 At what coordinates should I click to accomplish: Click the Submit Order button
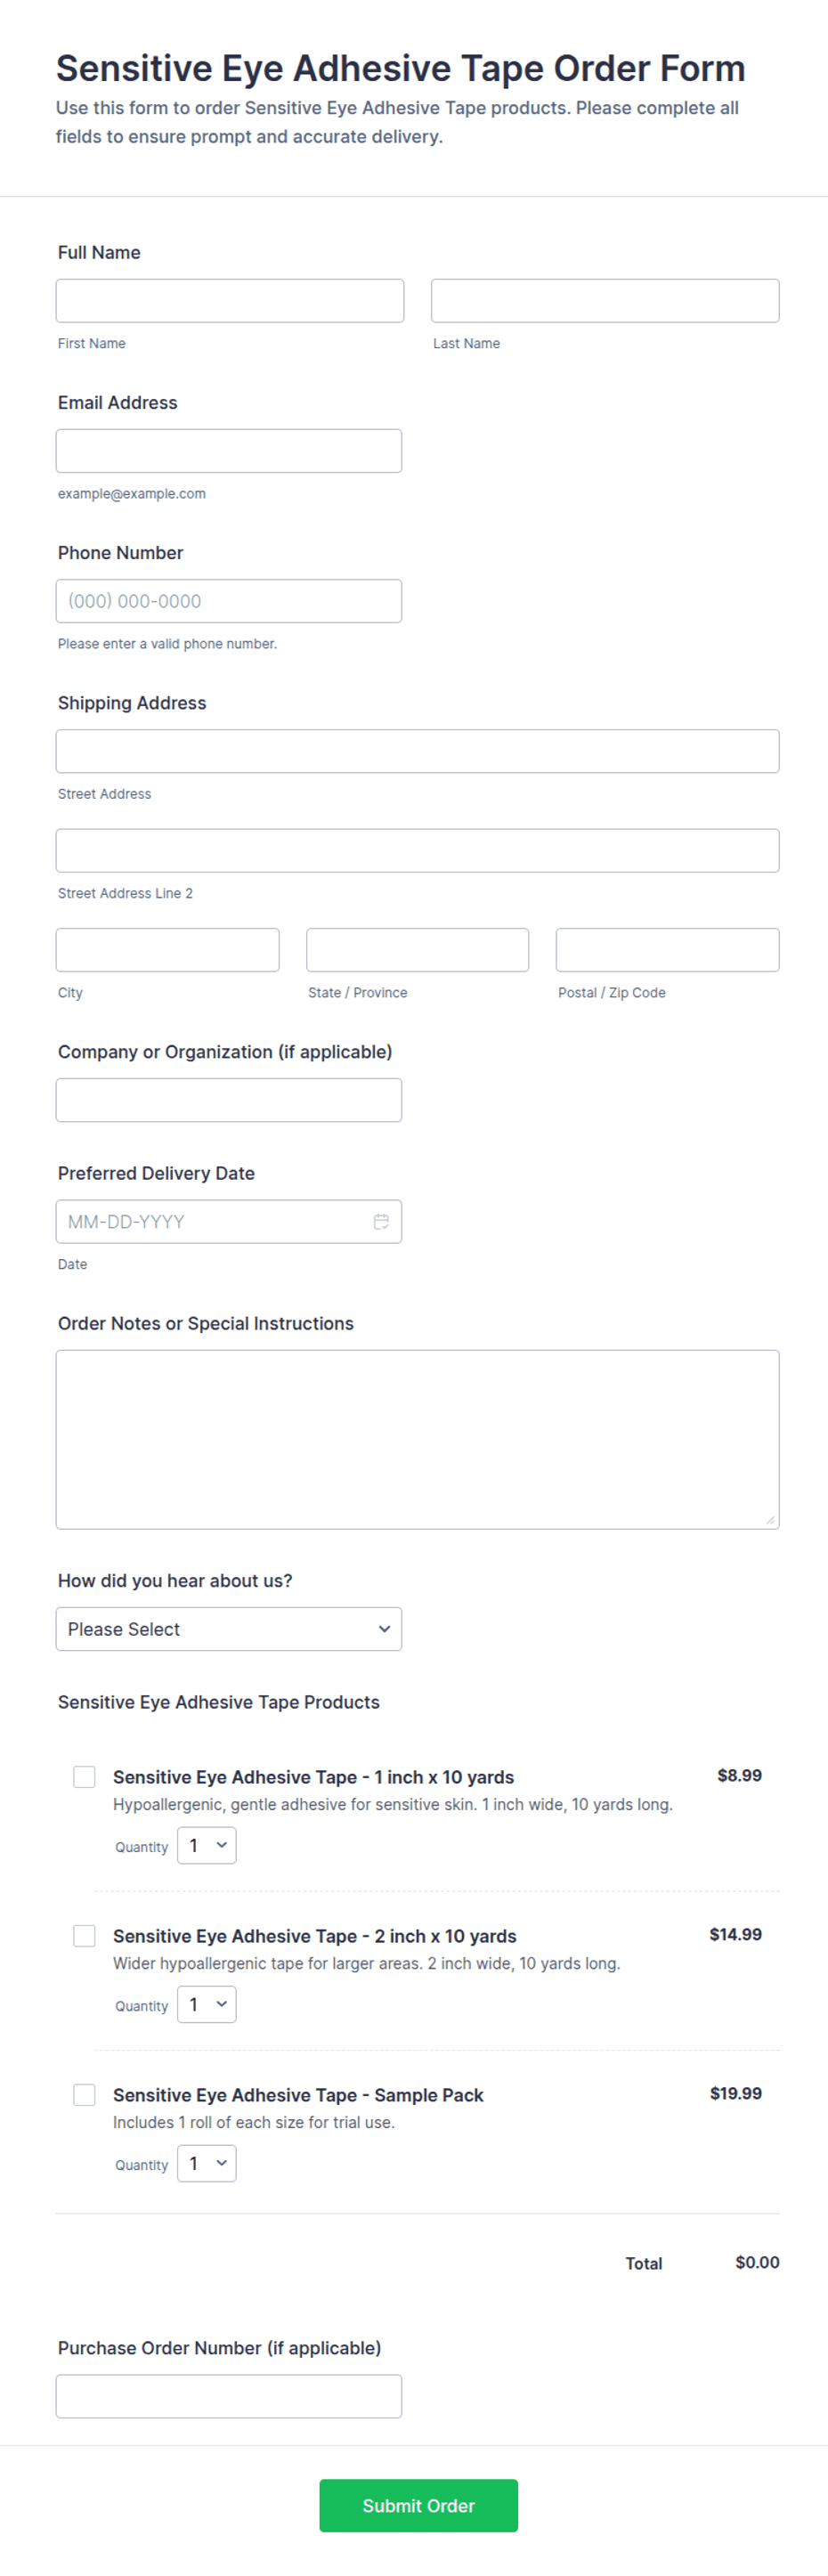[x=419, y=2506]
